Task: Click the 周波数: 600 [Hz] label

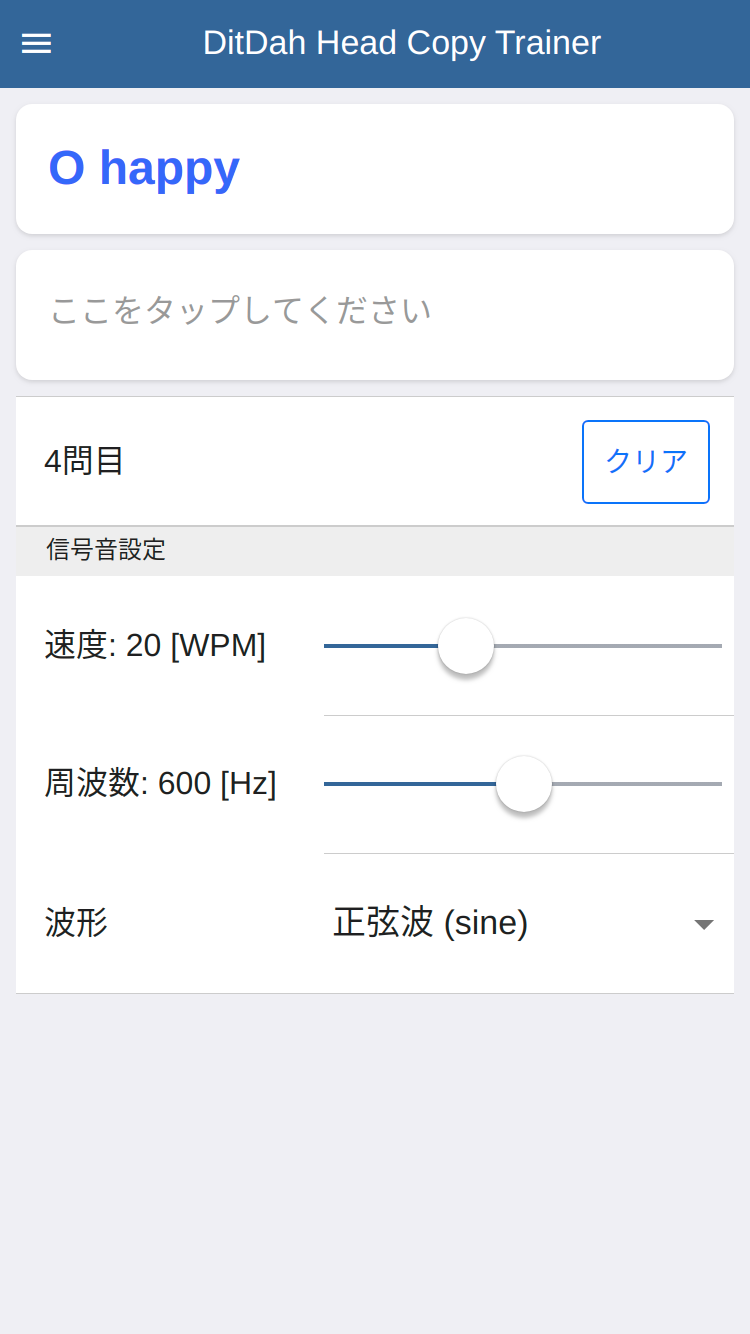Action: pos(160,784)
